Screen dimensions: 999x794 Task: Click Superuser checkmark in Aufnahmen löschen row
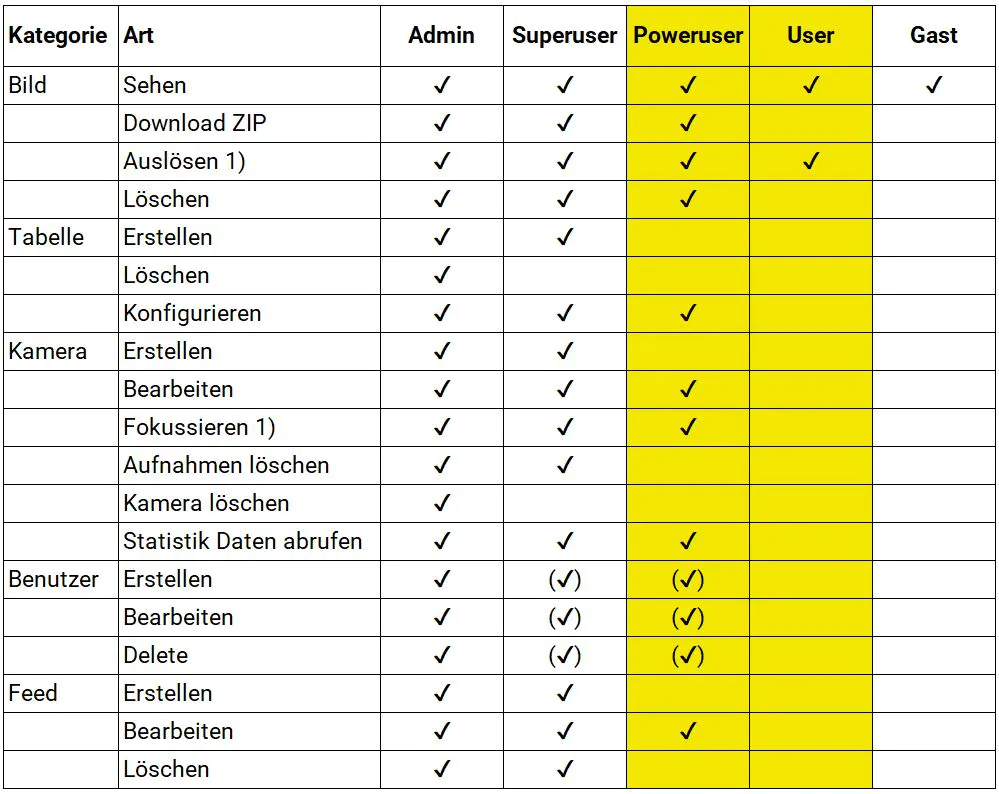[564, 466]
